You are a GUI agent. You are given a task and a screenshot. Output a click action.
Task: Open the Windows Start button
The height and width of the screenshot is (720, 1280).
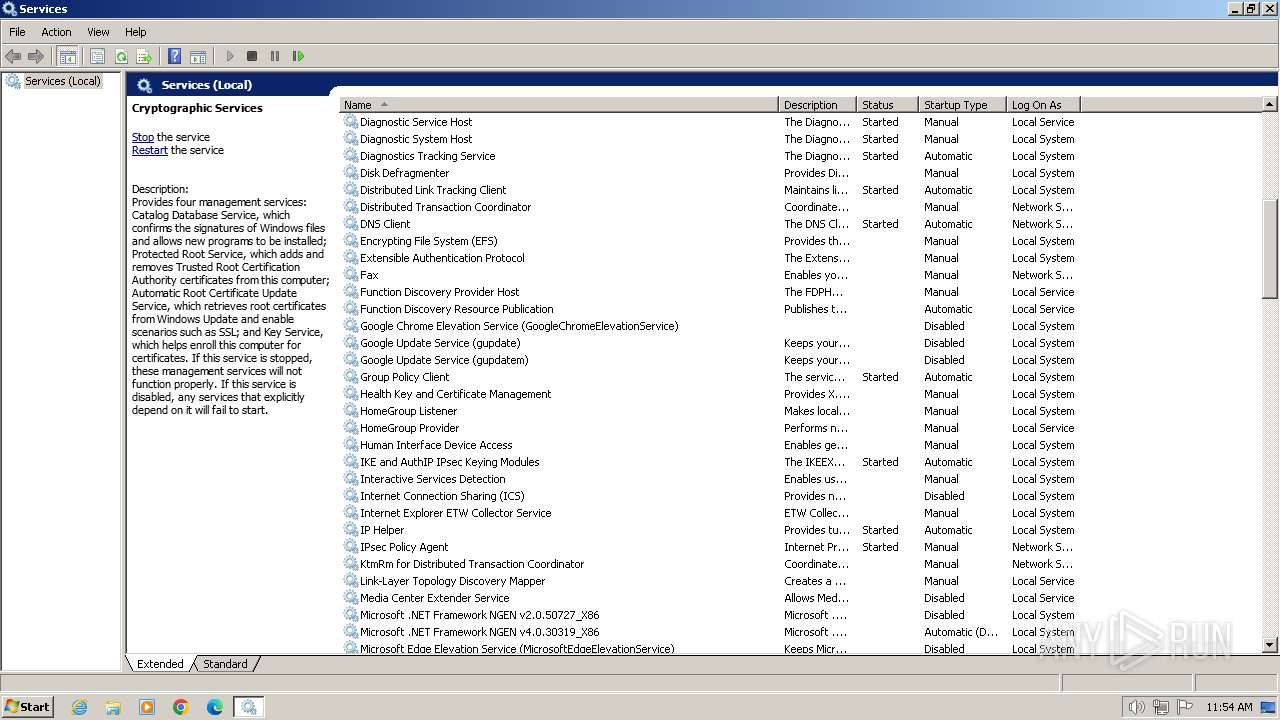(x=27, y=707)
